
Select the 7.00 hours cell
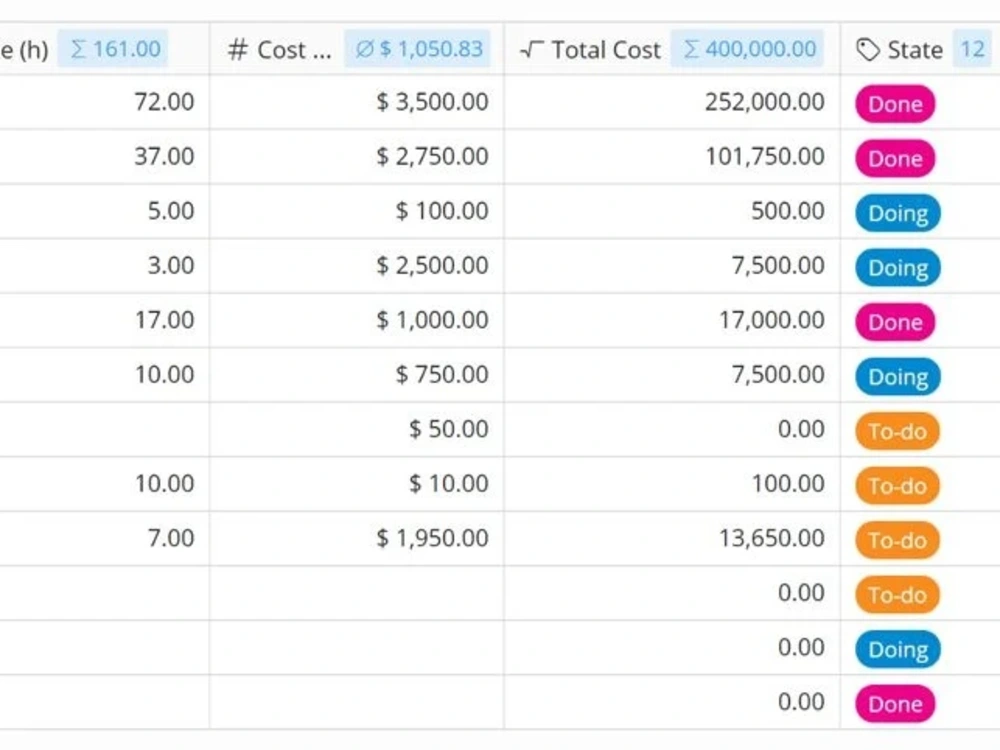(105, 538)
